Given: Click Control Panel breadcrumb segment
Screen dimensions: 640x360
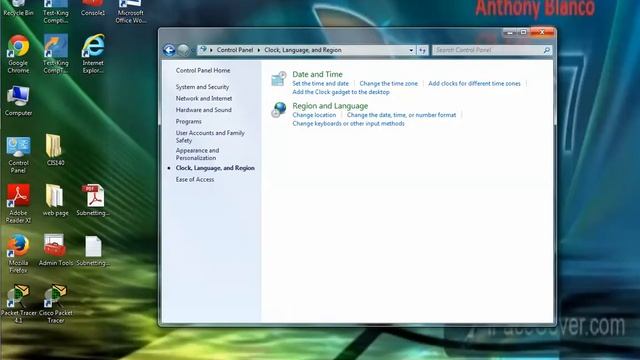Looking at the screenshot, I should coord(235,50).
